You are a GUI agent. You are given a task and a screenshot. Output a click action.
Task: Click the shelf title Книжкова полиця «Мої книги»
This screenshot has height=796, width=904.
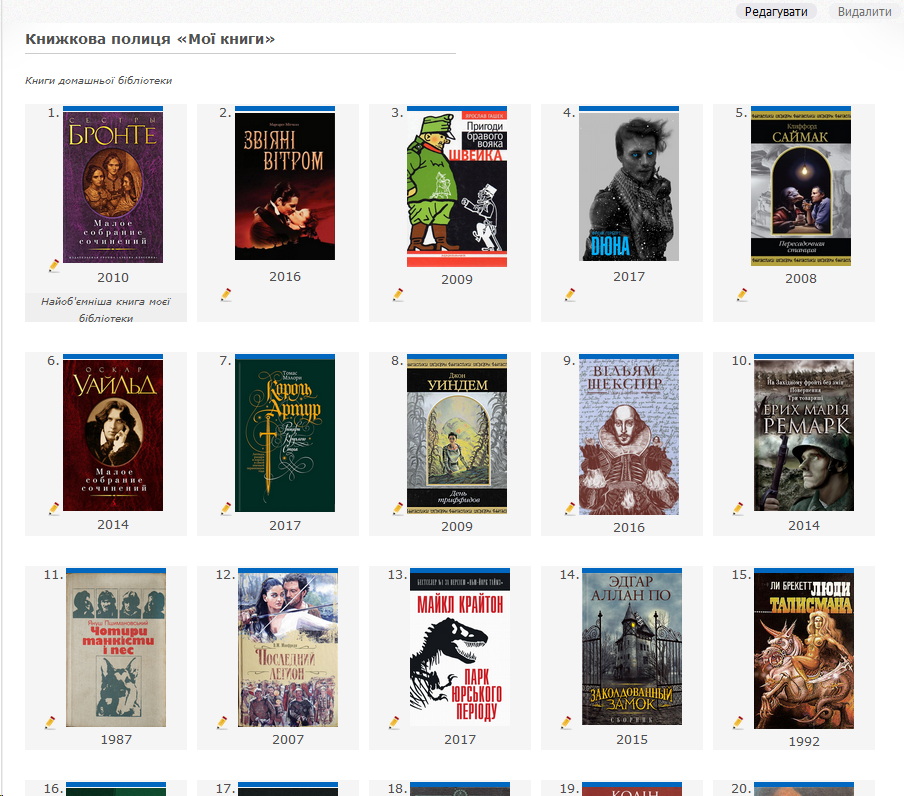(150, 39)
